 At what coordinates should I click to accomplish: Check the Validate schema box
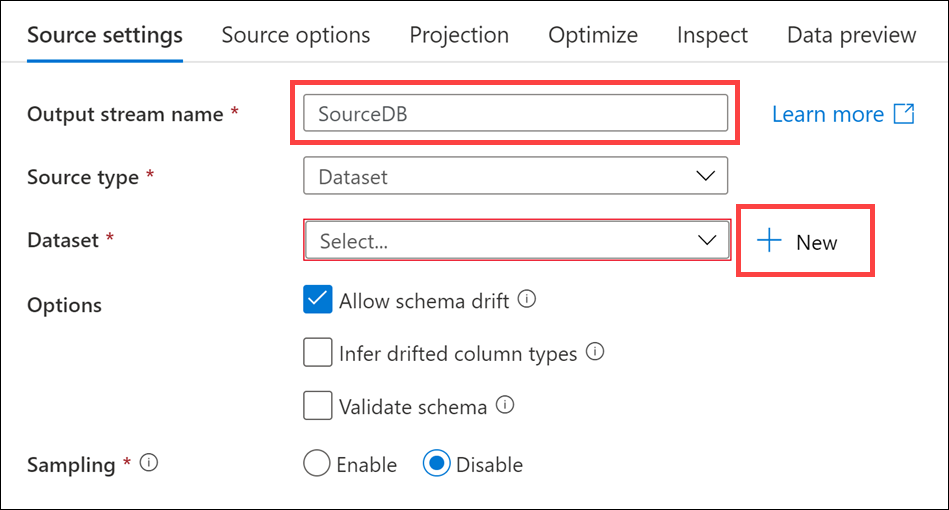pos(318,405)
